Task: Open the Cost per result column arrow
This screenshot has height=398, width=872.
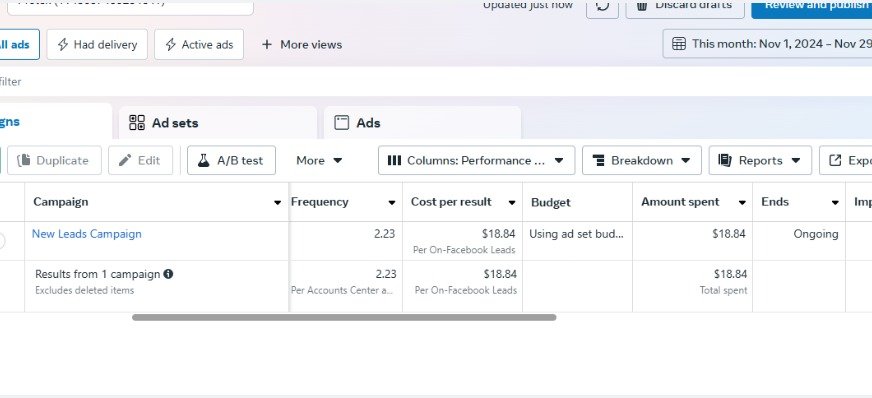Action: (512, 202)
